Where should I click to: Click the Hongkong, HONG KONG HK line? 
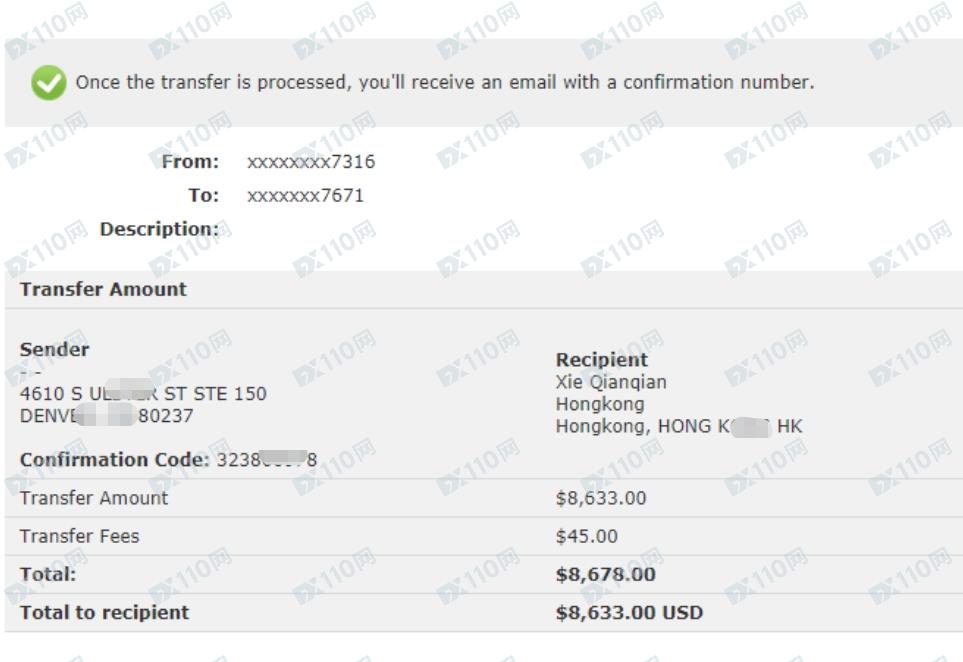pos(679,426)
